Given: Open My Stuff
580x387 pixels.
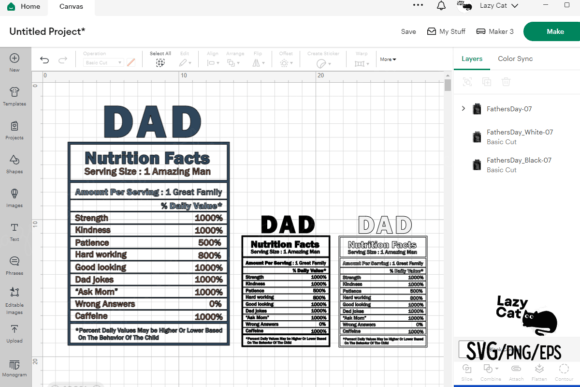Looking at the screenshot, I should coord(446,31).
